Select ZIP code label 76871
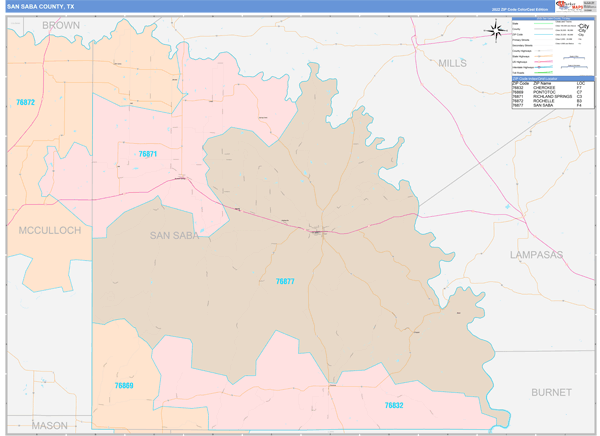This screenshot has height=436, width=600. click(148, 154)
